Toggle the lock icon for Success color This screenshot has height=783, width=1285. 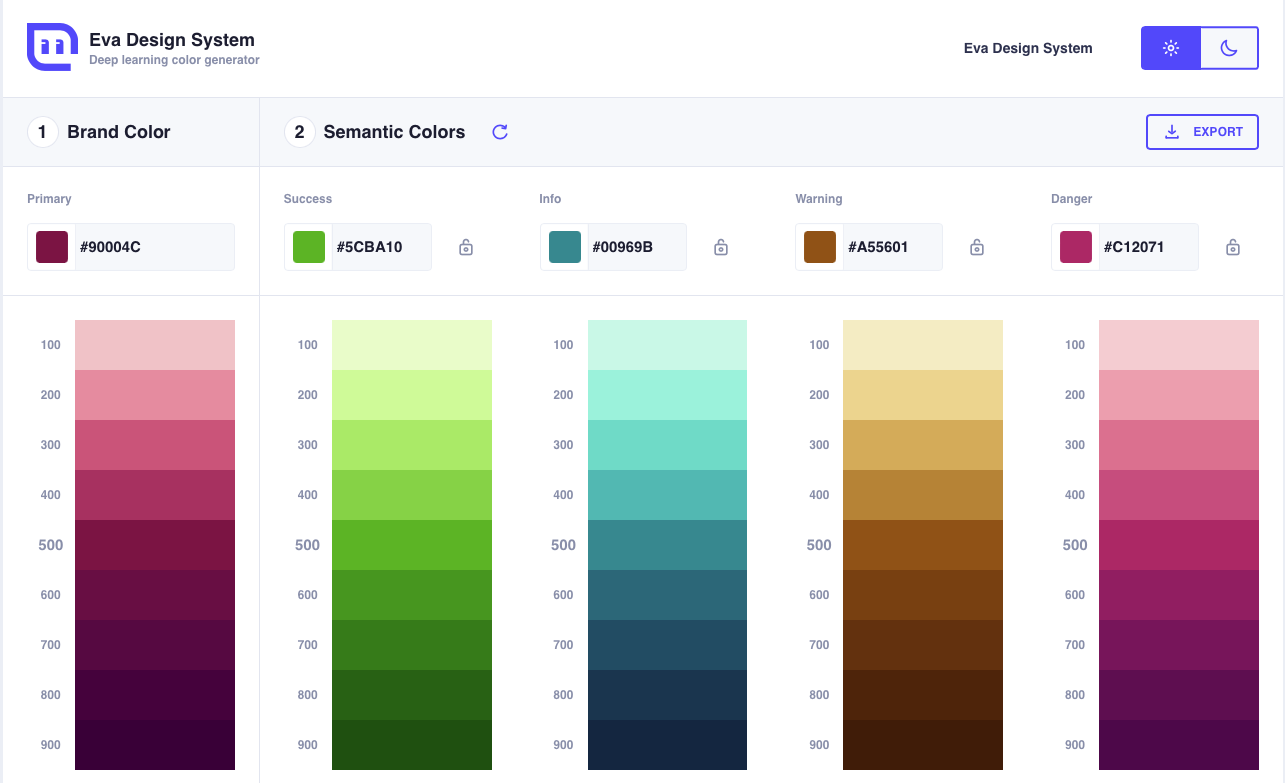(466, 247)
